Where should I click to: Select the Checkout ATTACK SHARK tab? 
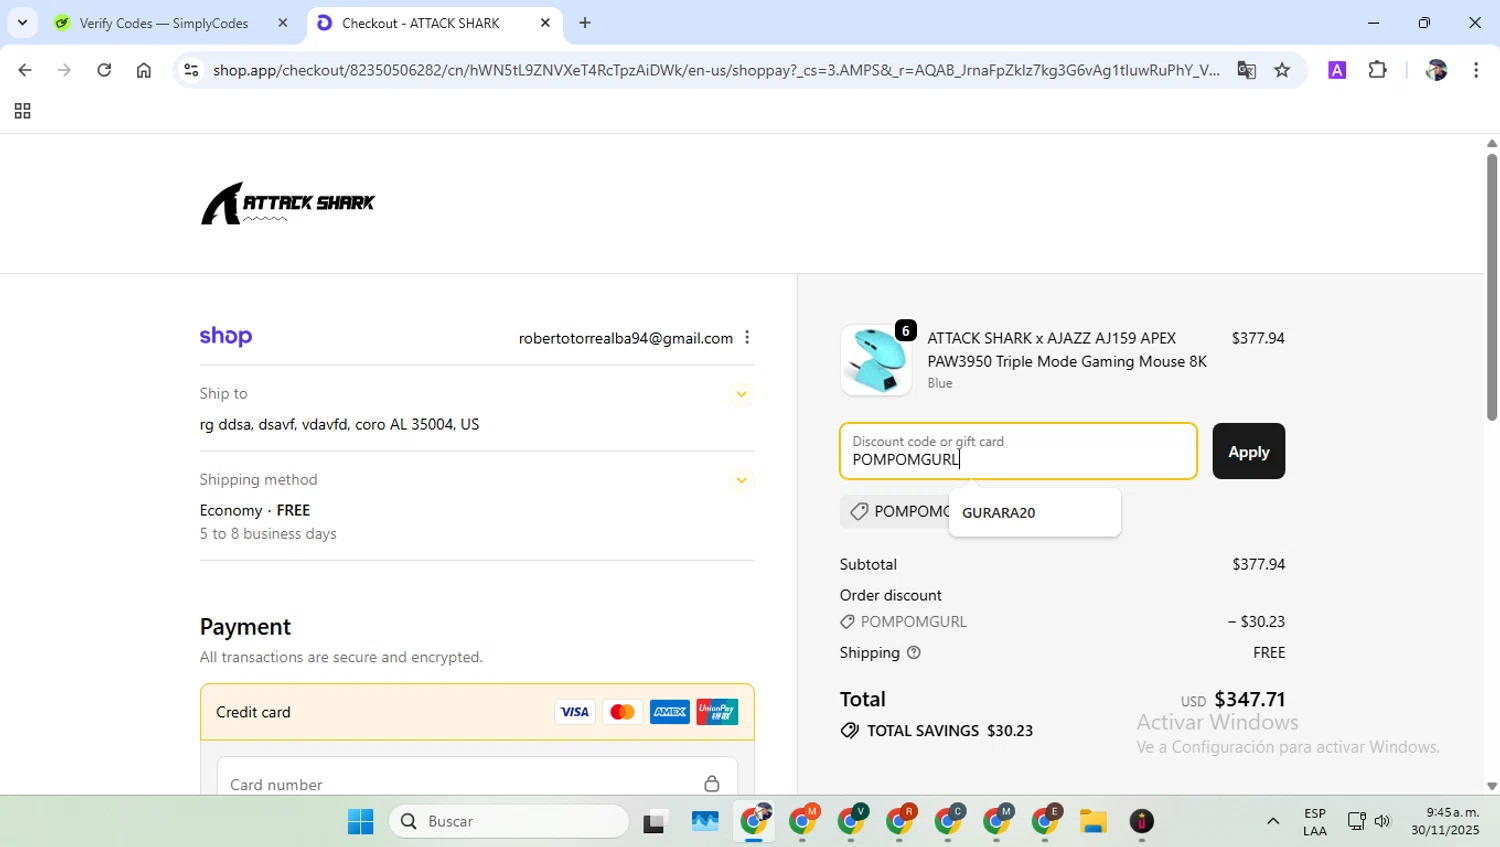click(421, 23)
